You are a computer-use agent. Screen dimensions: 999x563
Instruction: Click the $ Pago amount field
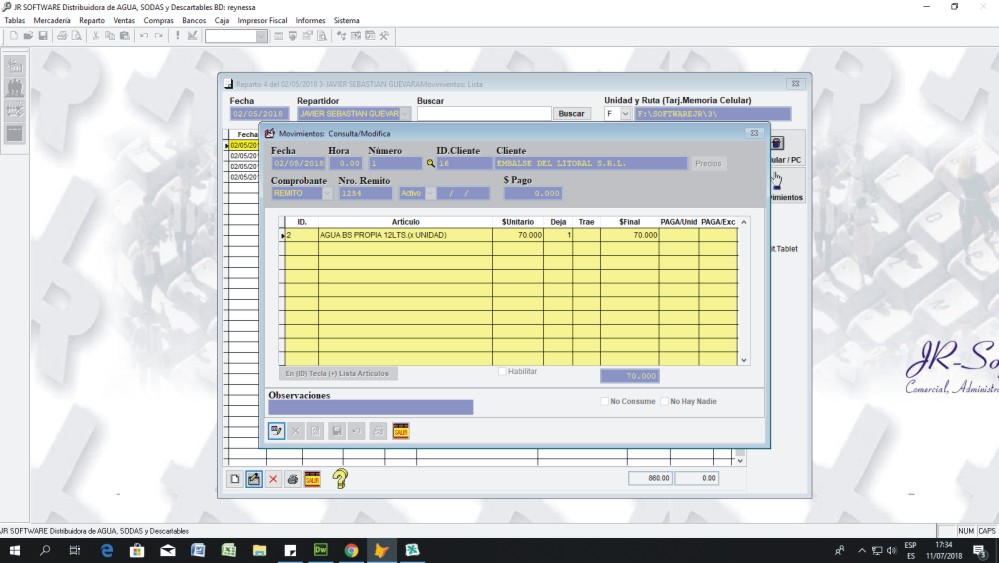coord(533,194)
